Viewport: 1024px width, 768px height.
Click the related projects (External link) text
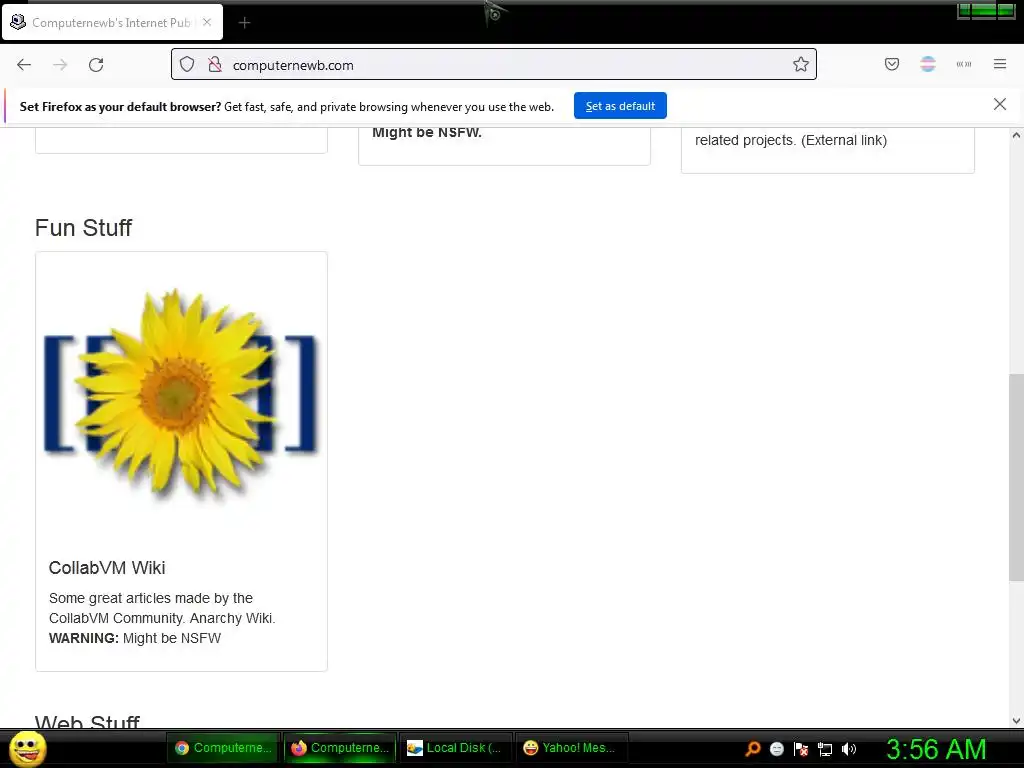tap(791, 140)
